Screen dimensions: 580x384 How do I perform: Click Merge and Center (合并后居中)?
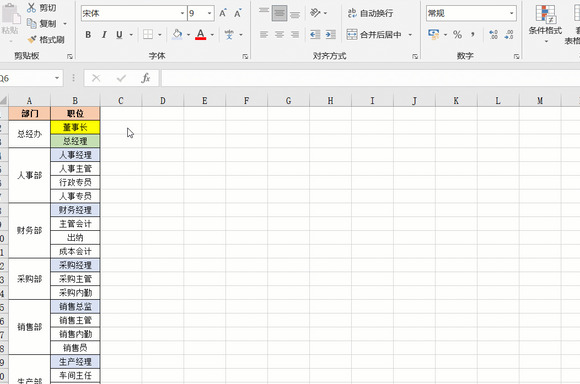tap(374, 35)
